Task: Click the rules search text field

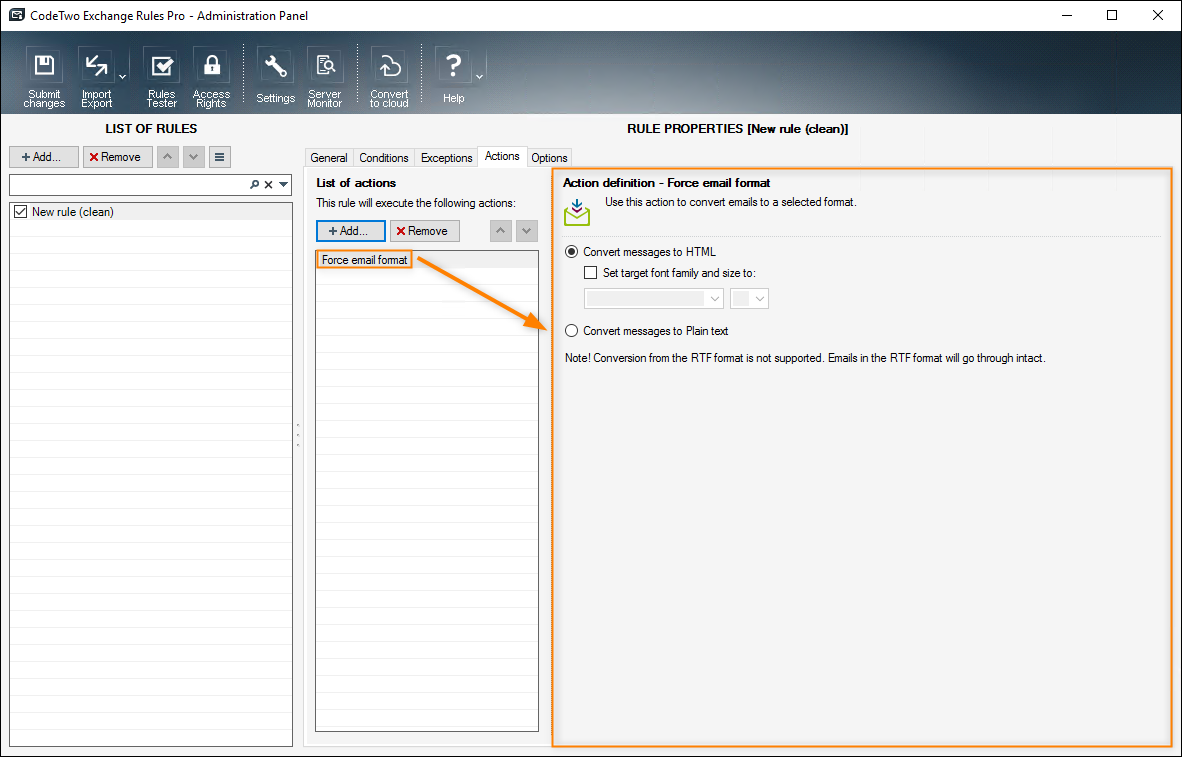Action: coord(128,185)
